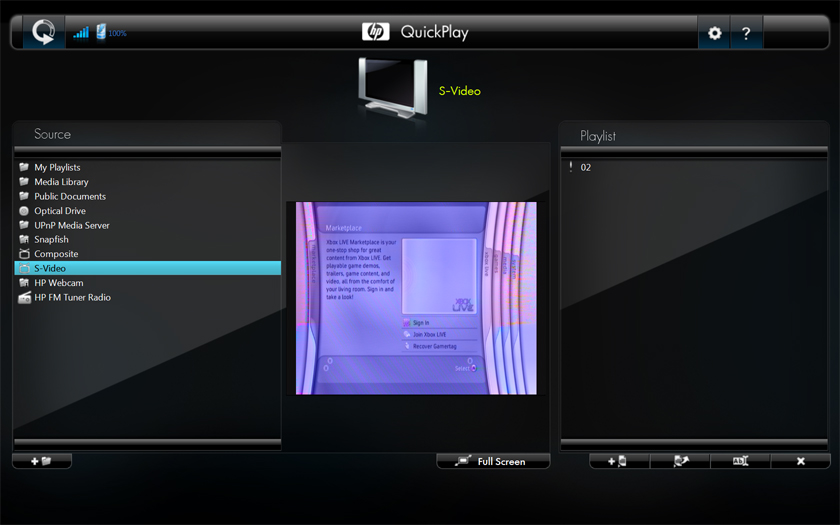This screenshot has height=525, width=840.
Task: Check the wireless signal strength icon
Action: pyautogui.click(x=81, y=33)
